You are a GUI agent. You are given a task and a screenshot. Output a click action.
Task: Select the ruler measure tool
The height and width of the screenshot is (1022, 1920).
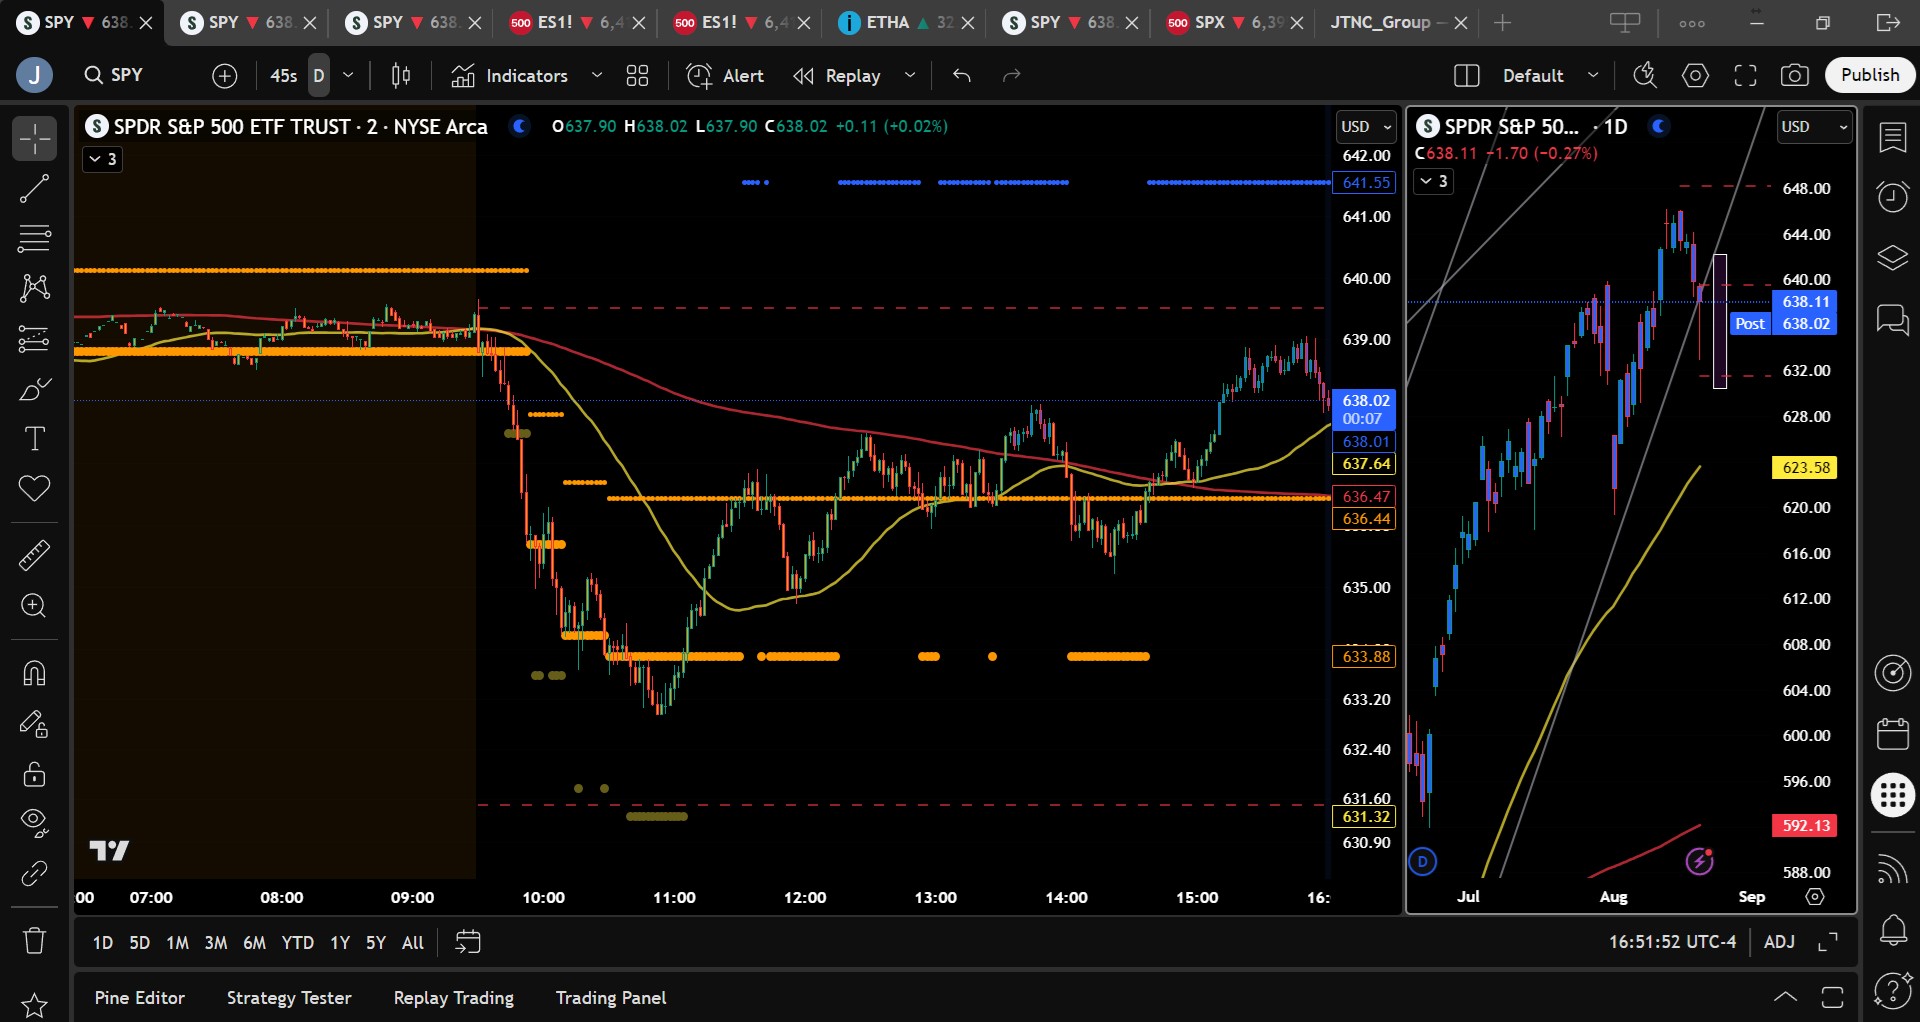(34, 555)
